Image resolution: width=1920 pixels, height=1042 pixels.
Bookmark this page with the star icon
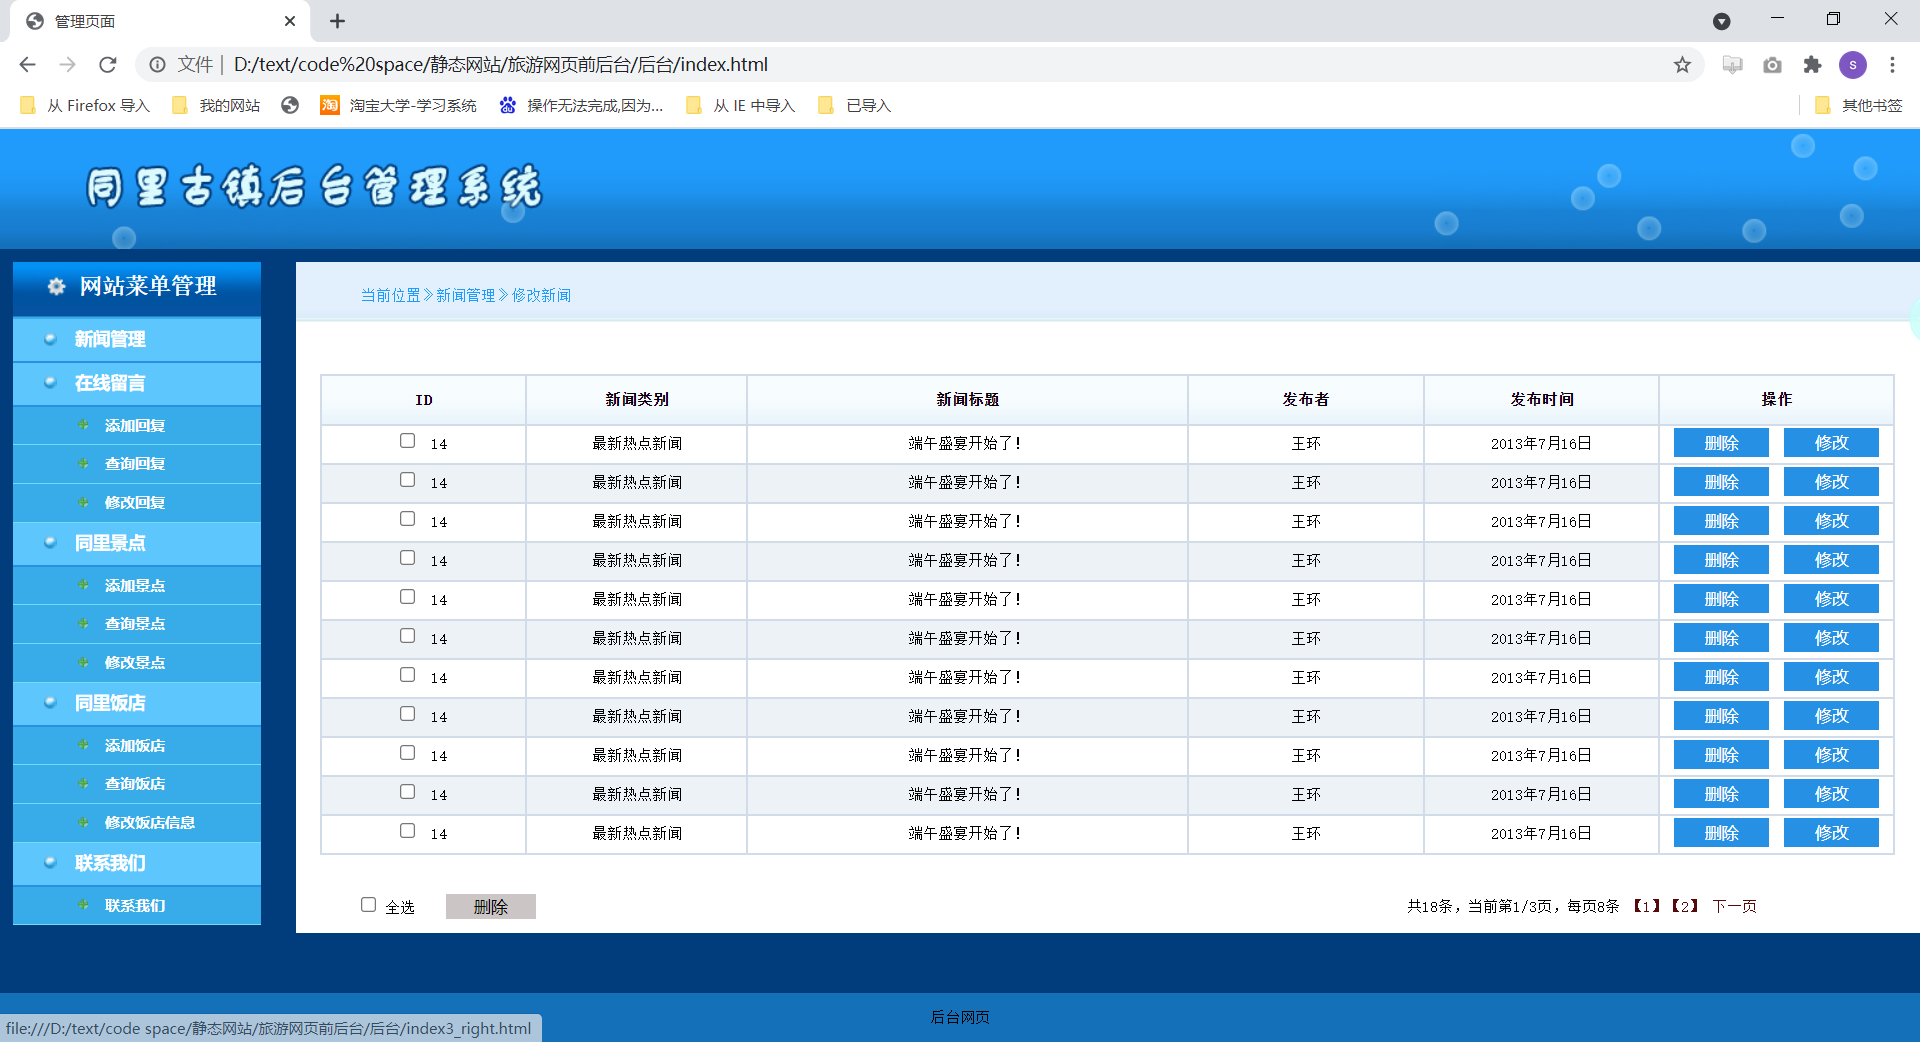pos(1682,65)
